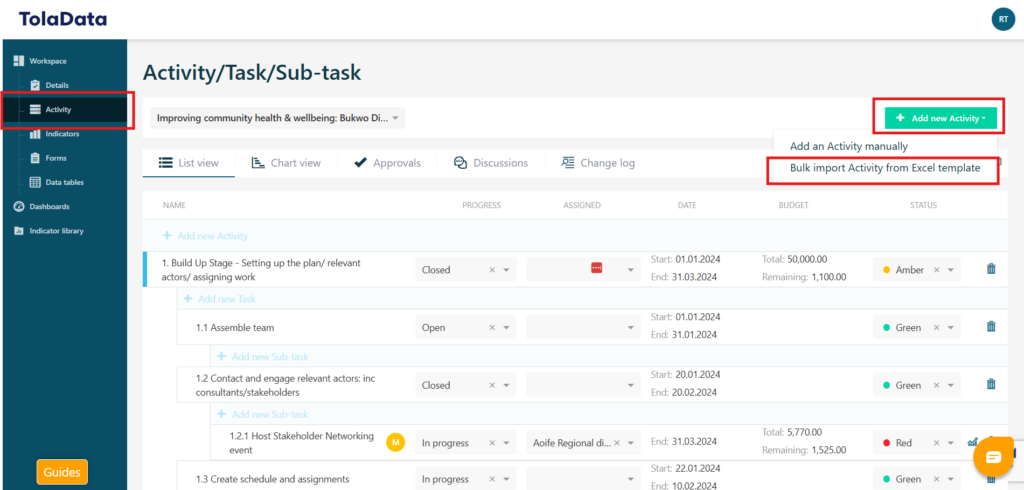Open progress dropdown for Assemble team
This screenshot has height=490, width=1024.
coord(507,328)
